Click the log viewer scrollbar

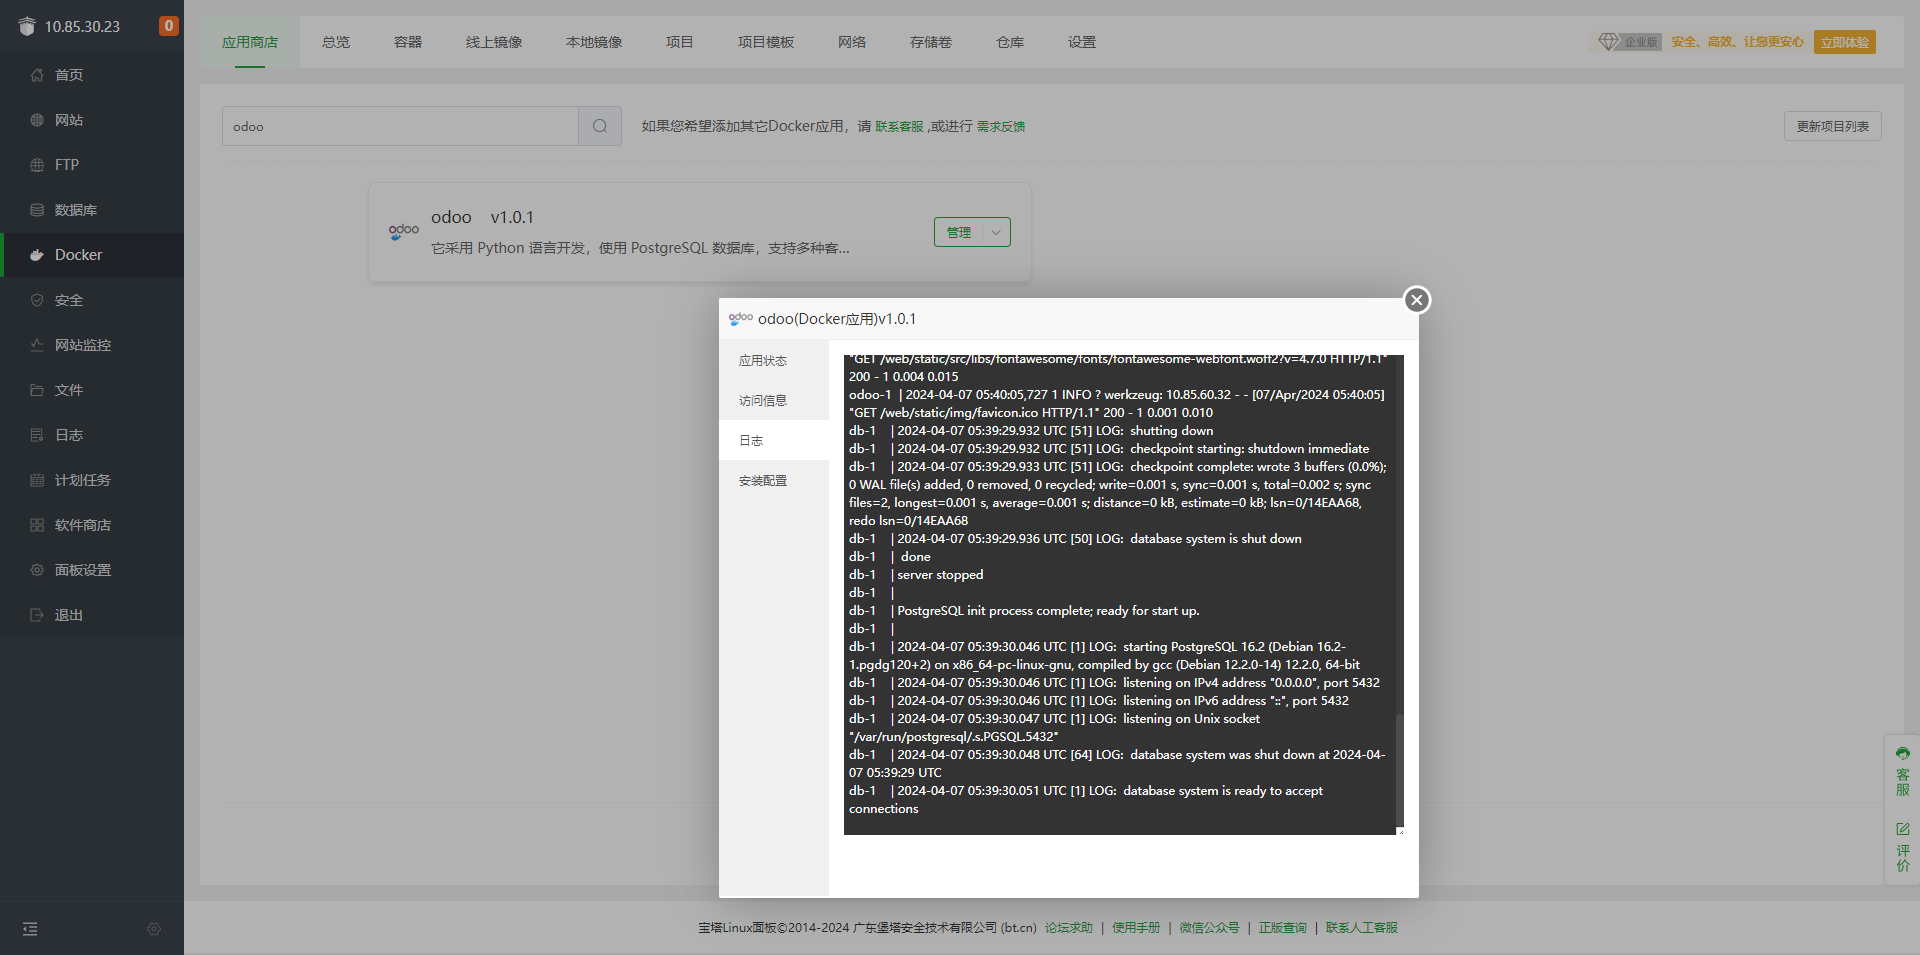click(1399, 770)
